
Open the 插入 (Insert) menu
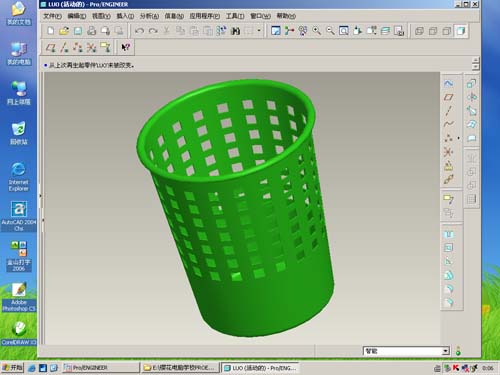125,16
